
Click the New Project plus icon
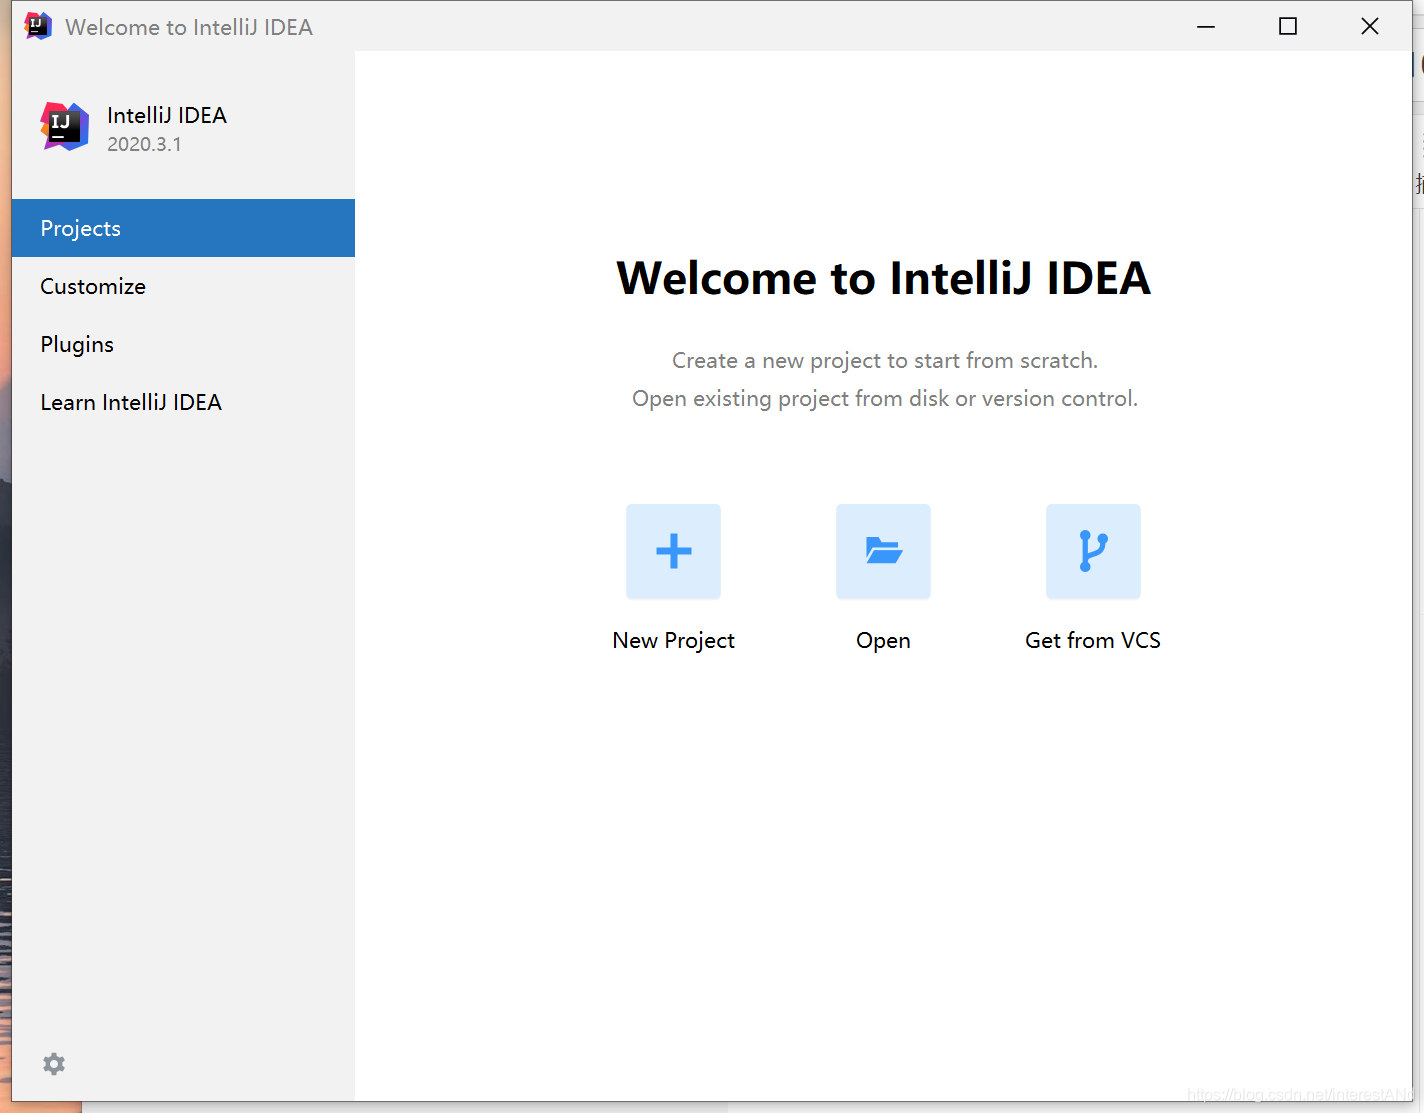click(673, 551)
